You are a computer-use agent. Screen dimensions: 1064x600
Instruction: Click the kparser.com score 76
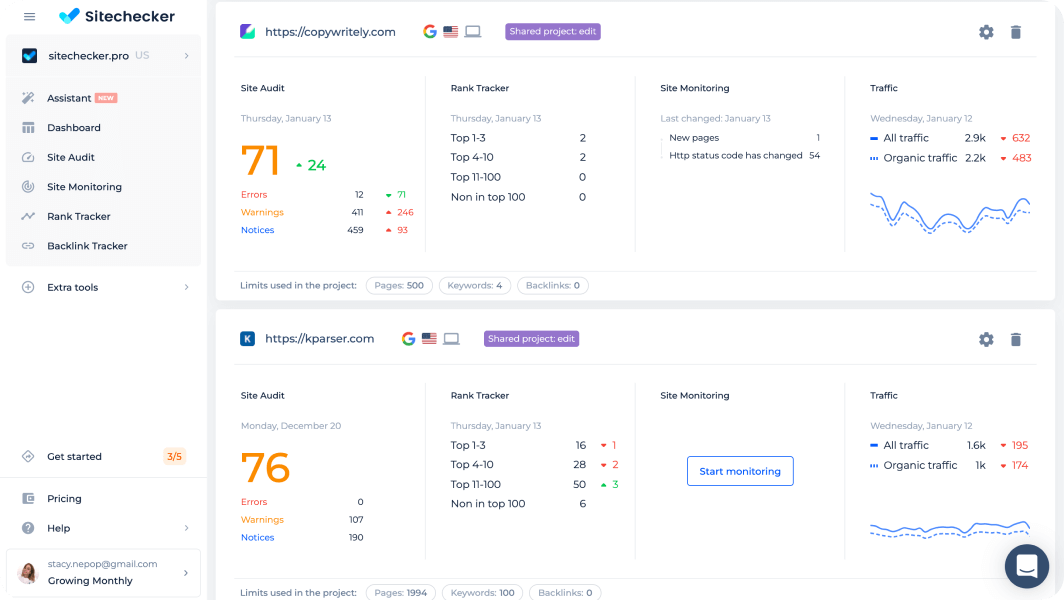265,468
